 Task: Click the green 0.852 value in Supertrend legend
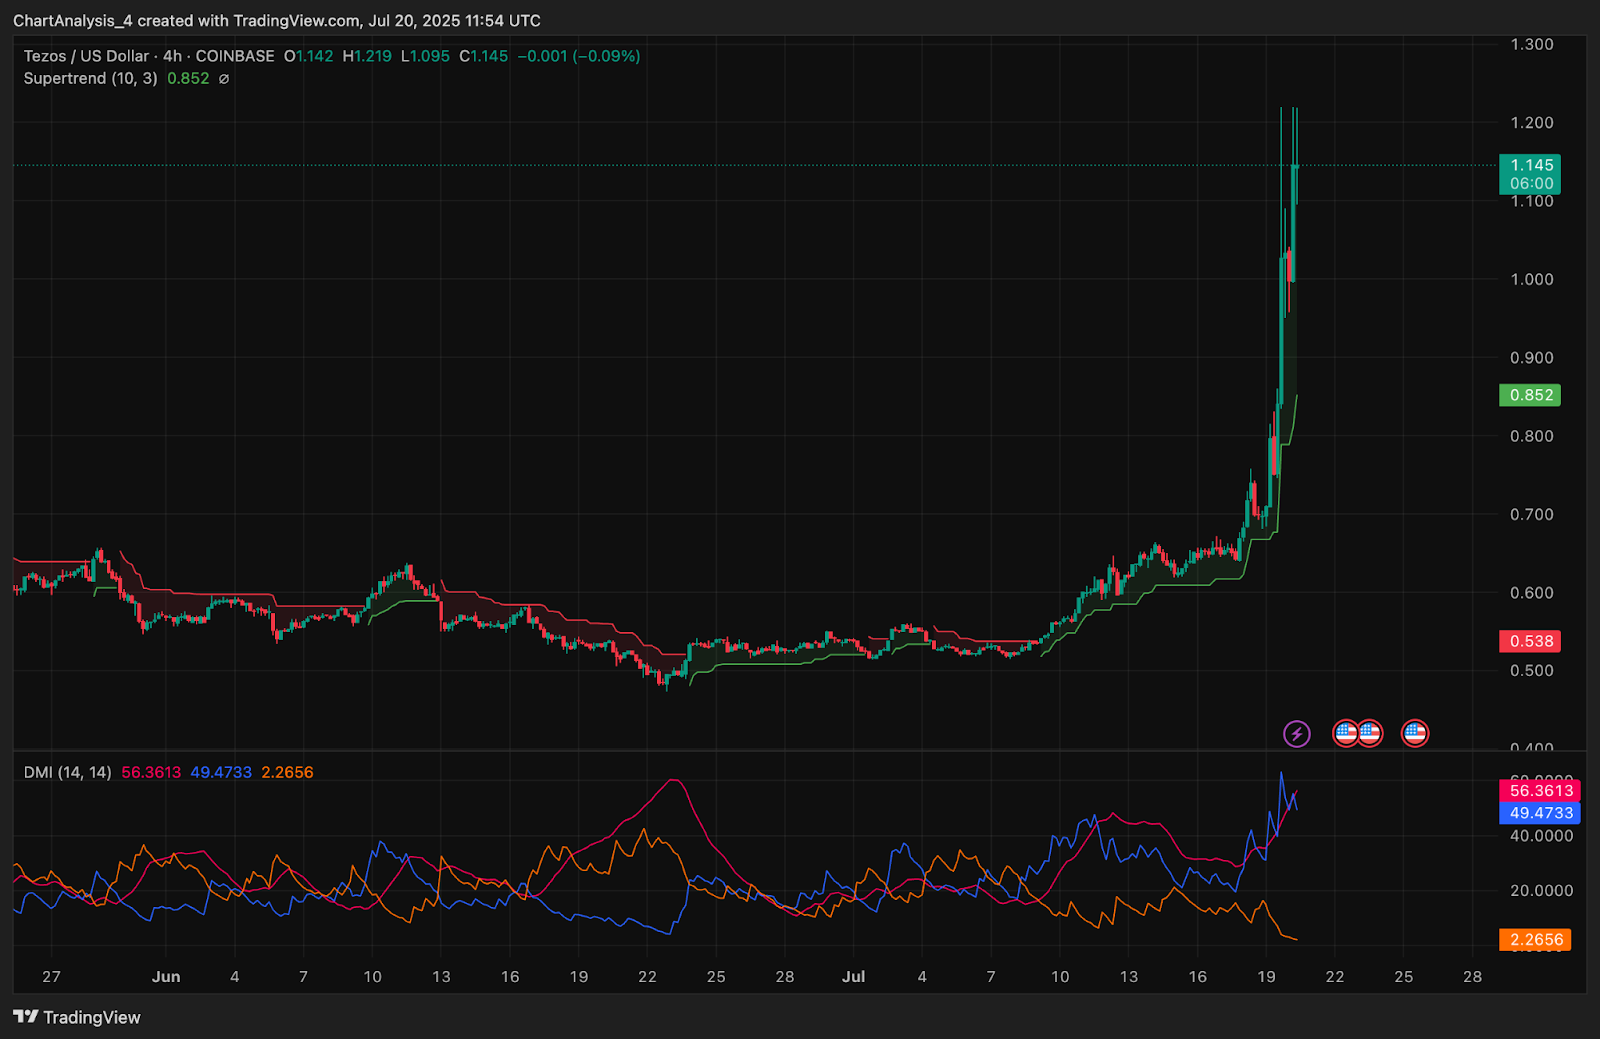pyautogui.click(x=188, y=79)
